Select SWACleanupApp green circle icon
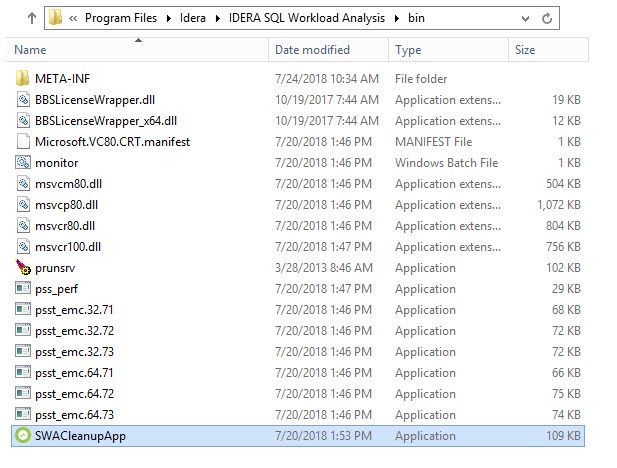The width and height of the screenshot is (617, 468). click(x=23, y=435)
